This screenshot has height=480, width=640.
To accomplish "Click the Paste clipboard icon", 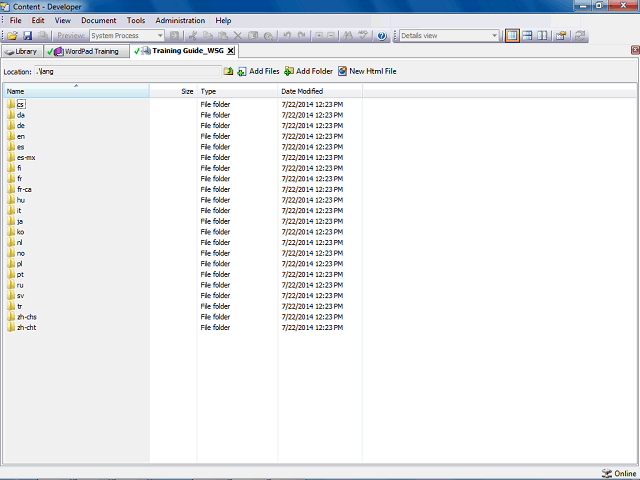I will click(223, 36).
